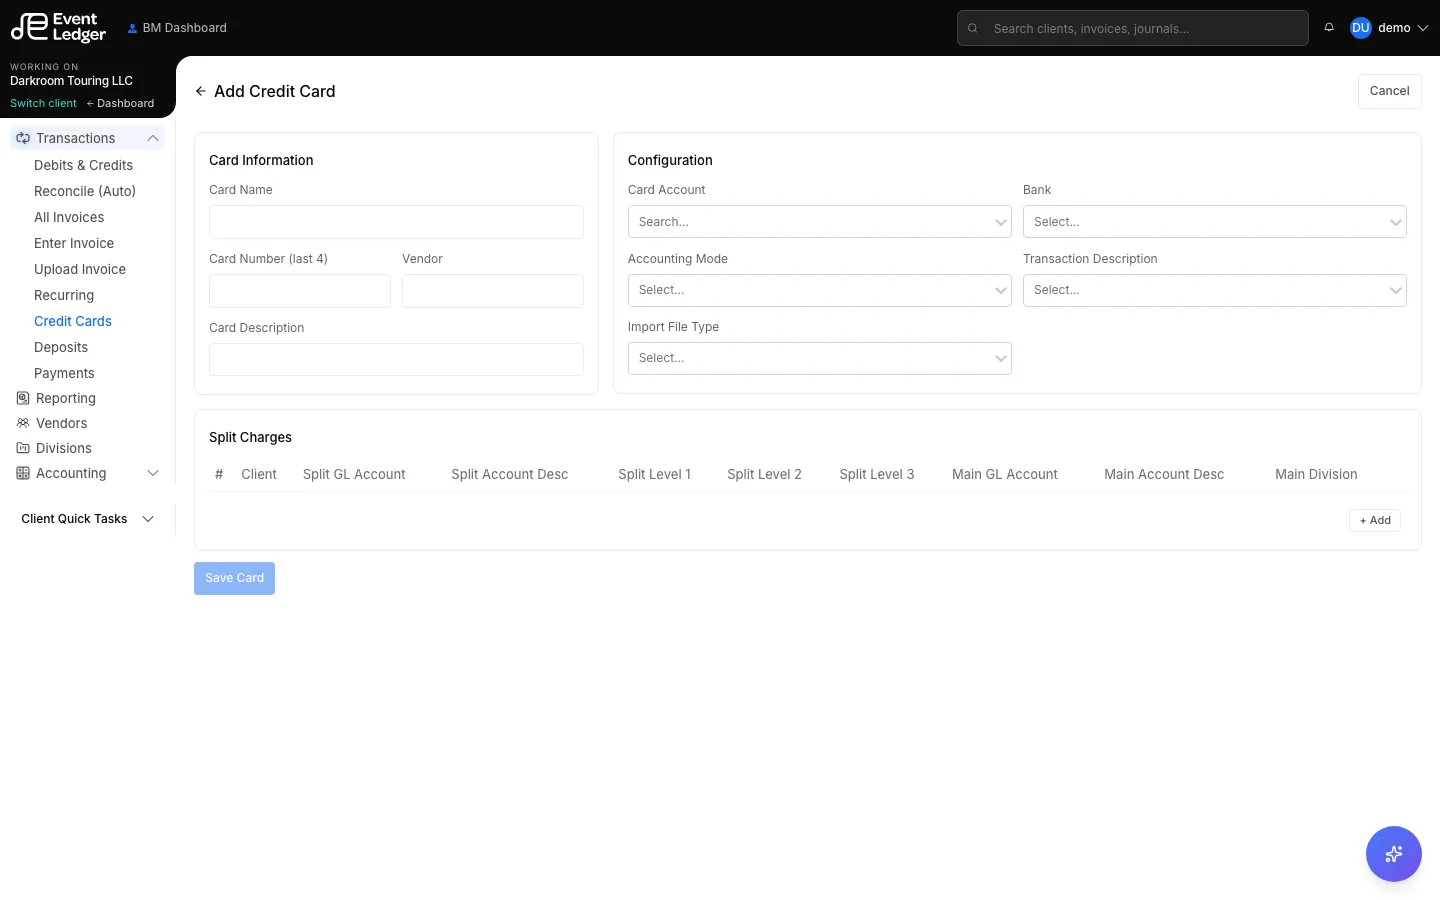Viewport: 1440px width, 900px height.
Task: Focus the Card Description field
Action: click(x=396, y=360)
